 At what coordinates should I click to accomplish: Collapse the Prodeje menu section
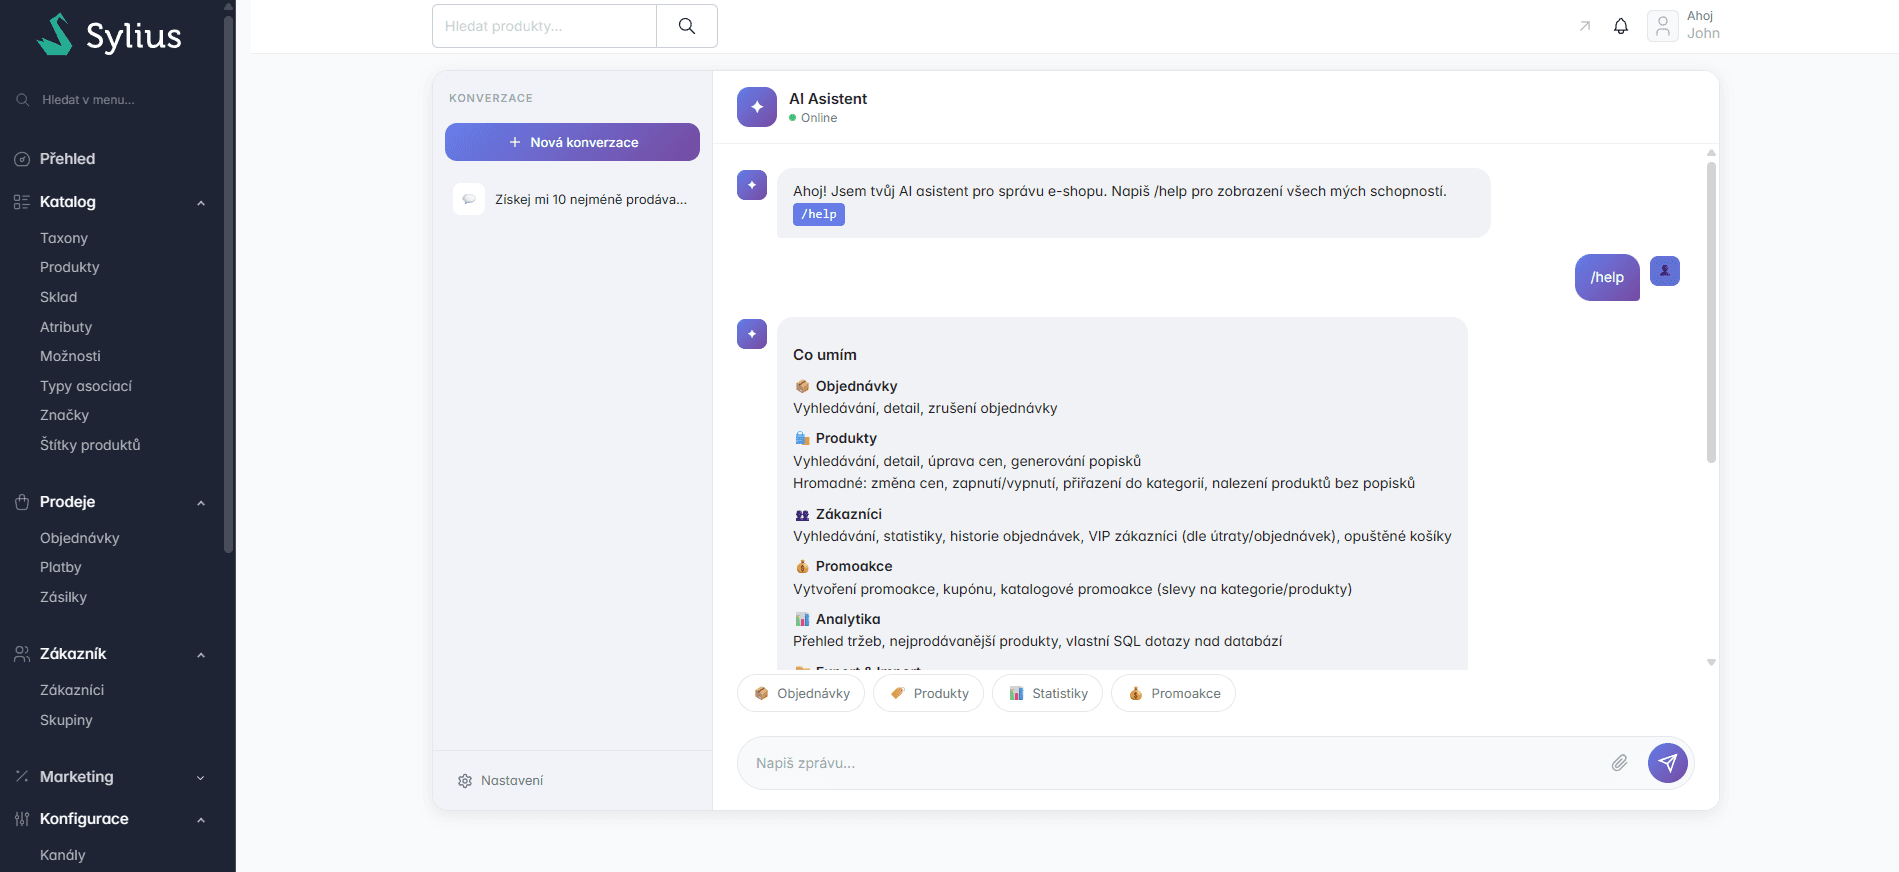(201, 503)
